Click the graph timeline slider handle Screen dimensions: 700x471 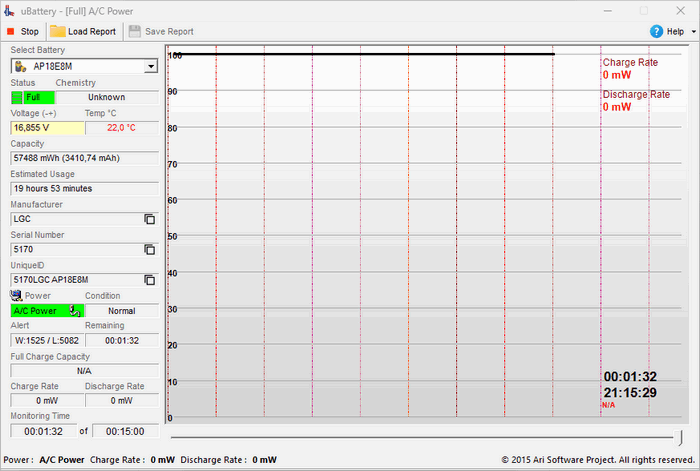(681, 438)
